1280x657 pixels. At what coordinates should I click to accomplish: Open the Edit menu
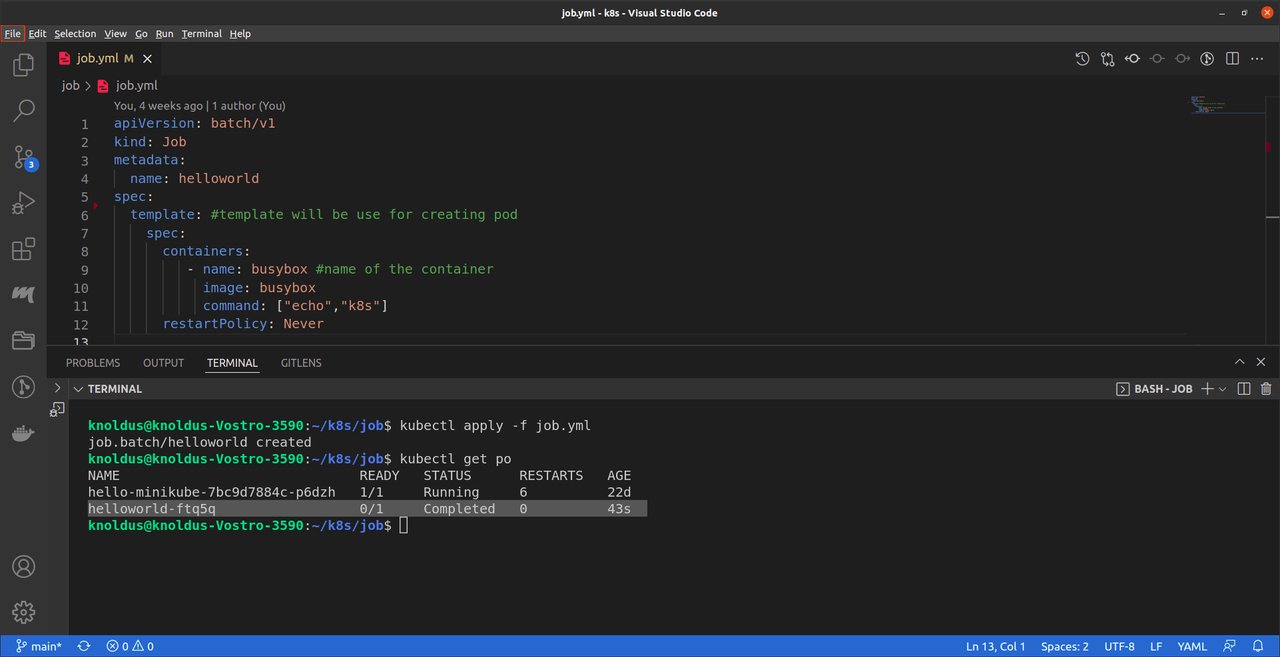point(37,34)
